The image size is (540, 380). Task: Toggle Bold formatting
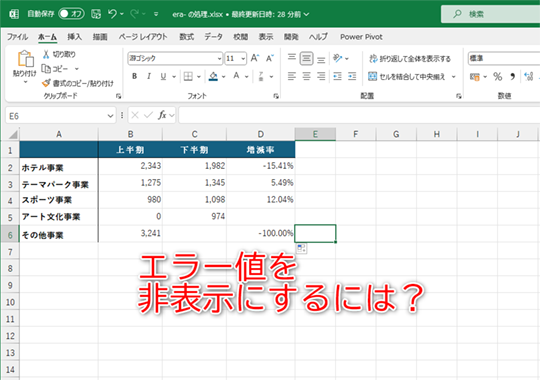tap(135, 76)
